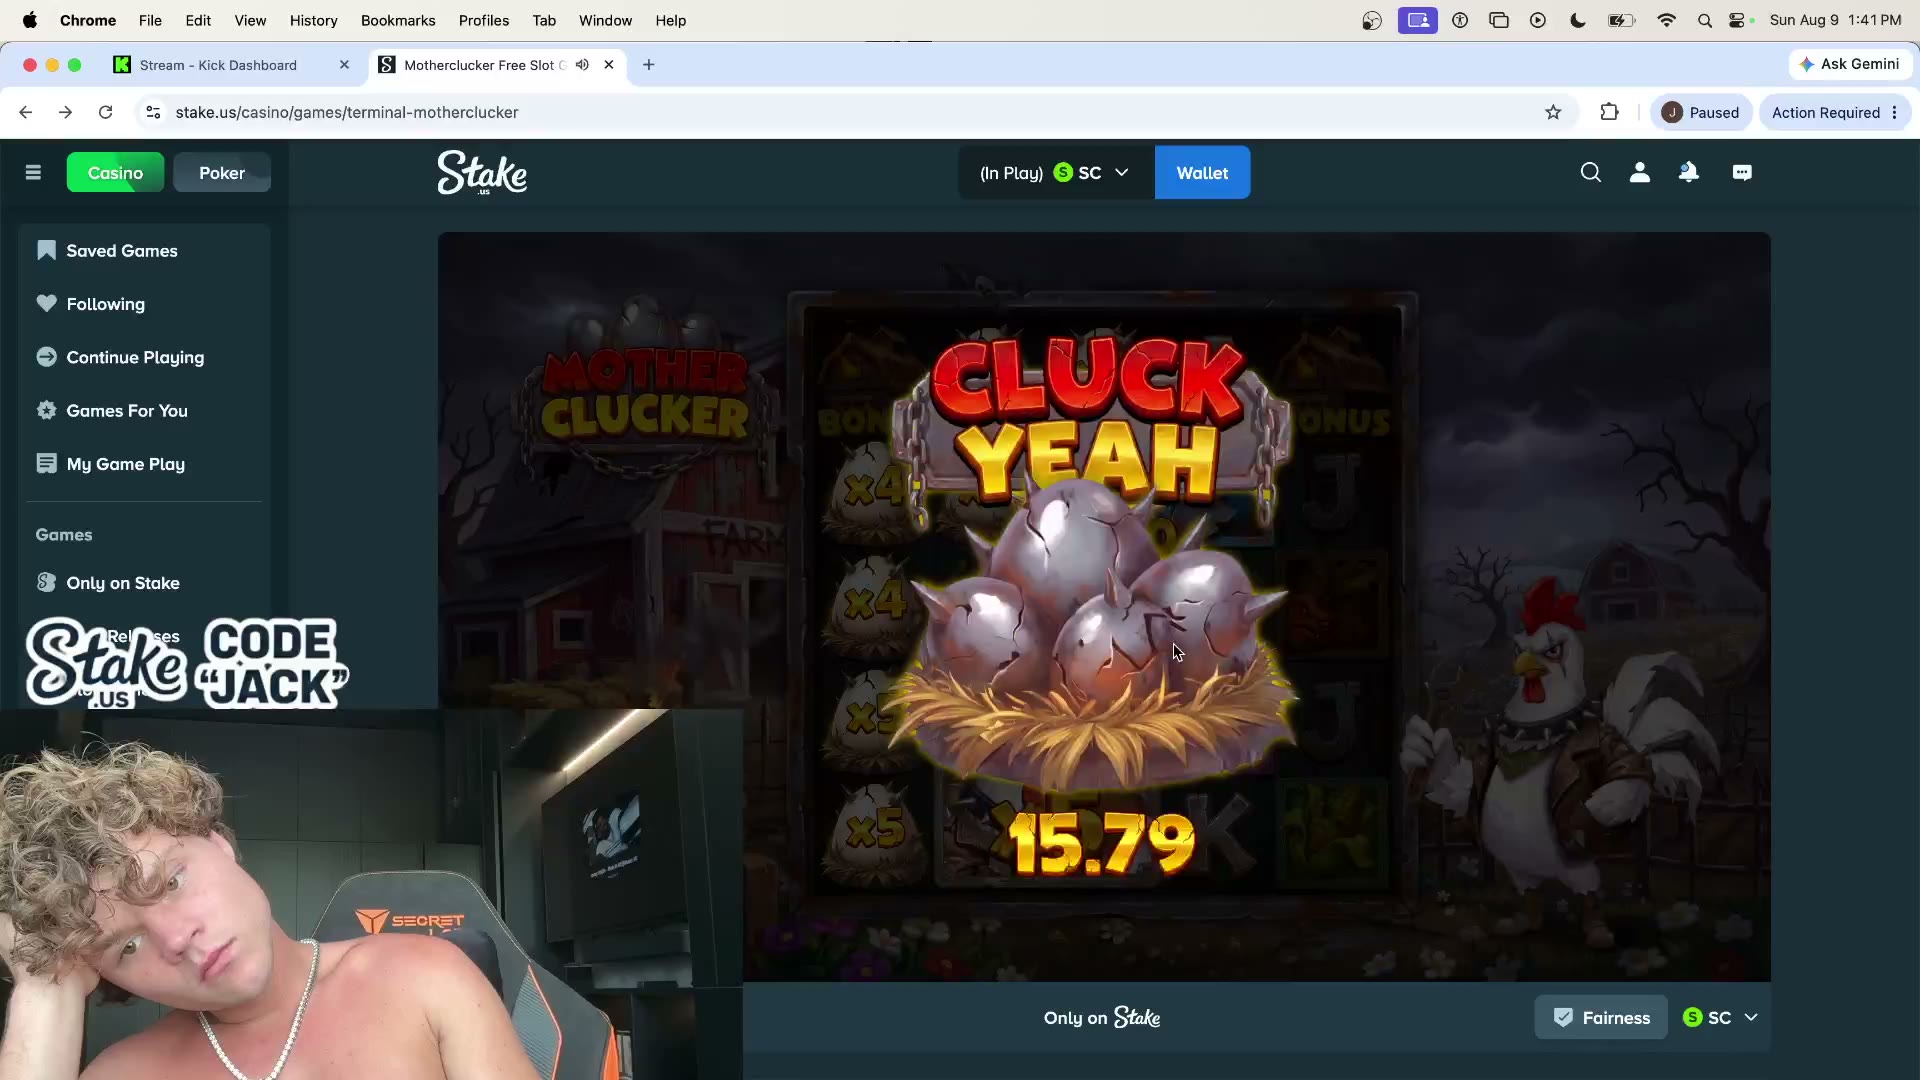Screen dimensions: 1920x1080
Task: Click the Following heart icon
Action: [46, 303]
